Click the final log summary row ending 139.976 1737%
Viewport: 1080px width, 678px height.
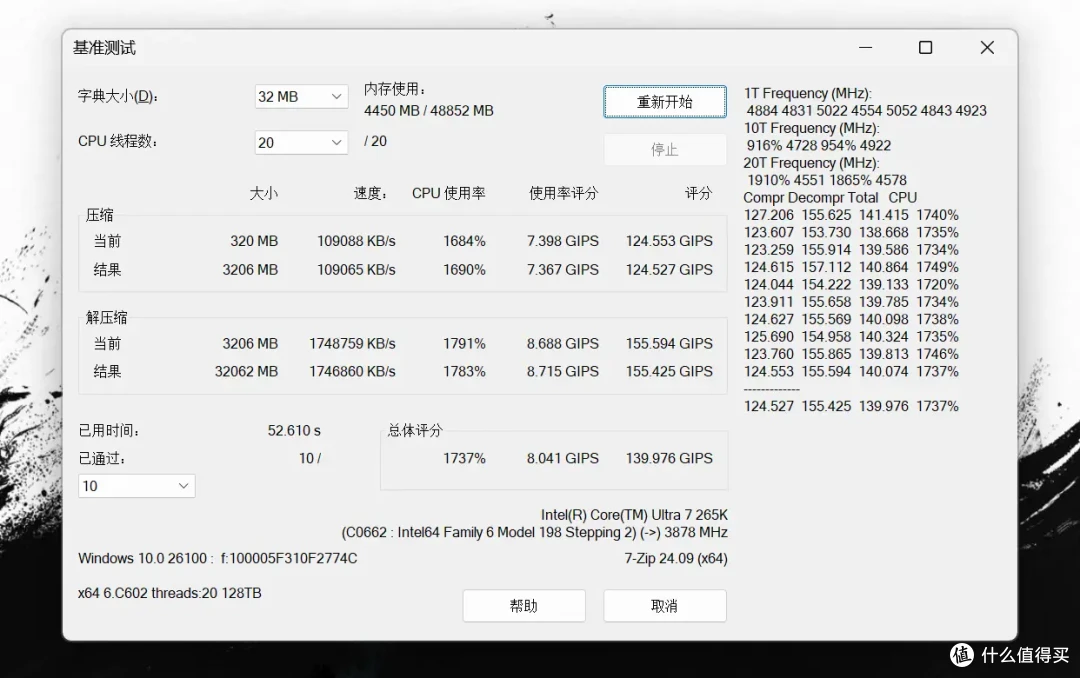851,407
